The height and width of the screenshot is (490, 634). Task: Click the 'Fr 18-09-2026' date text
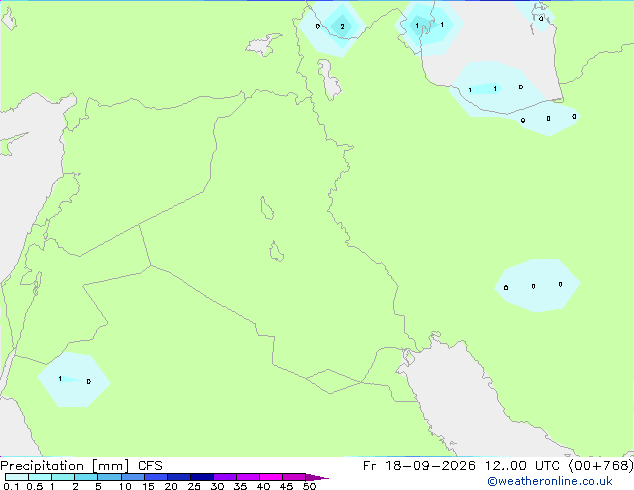419,466
